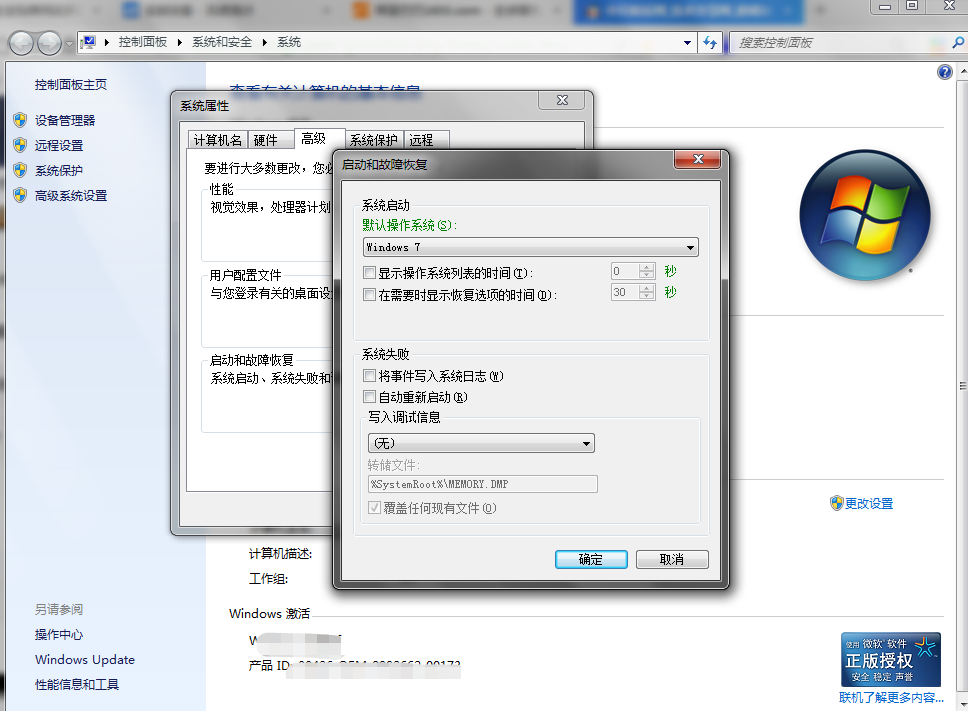Click 系统 breadcrumb
This screenshot has width=968, height=711.
(289, 42)
